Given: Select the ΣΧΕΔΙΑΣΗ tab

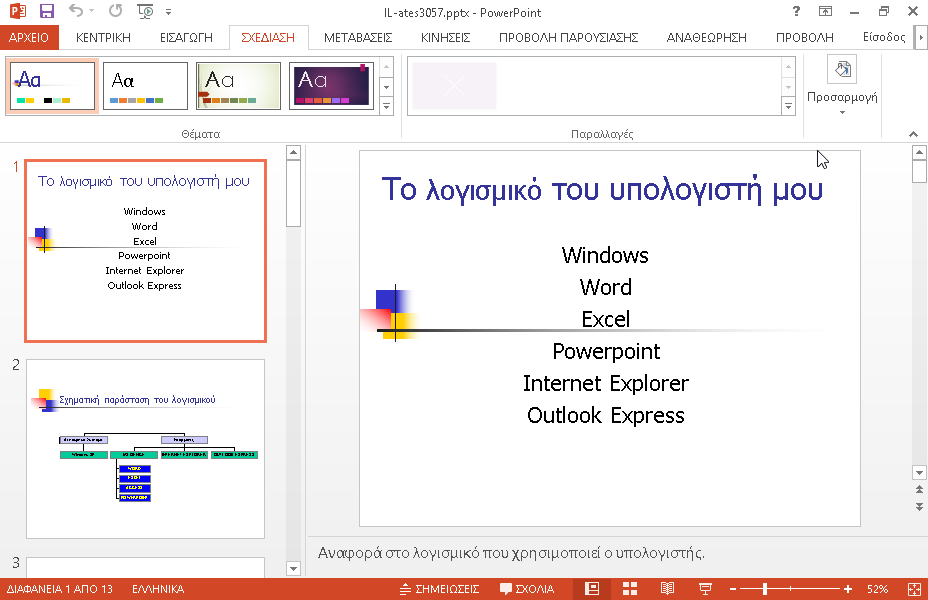Looking at the screenshot, I should coord(268,37).
